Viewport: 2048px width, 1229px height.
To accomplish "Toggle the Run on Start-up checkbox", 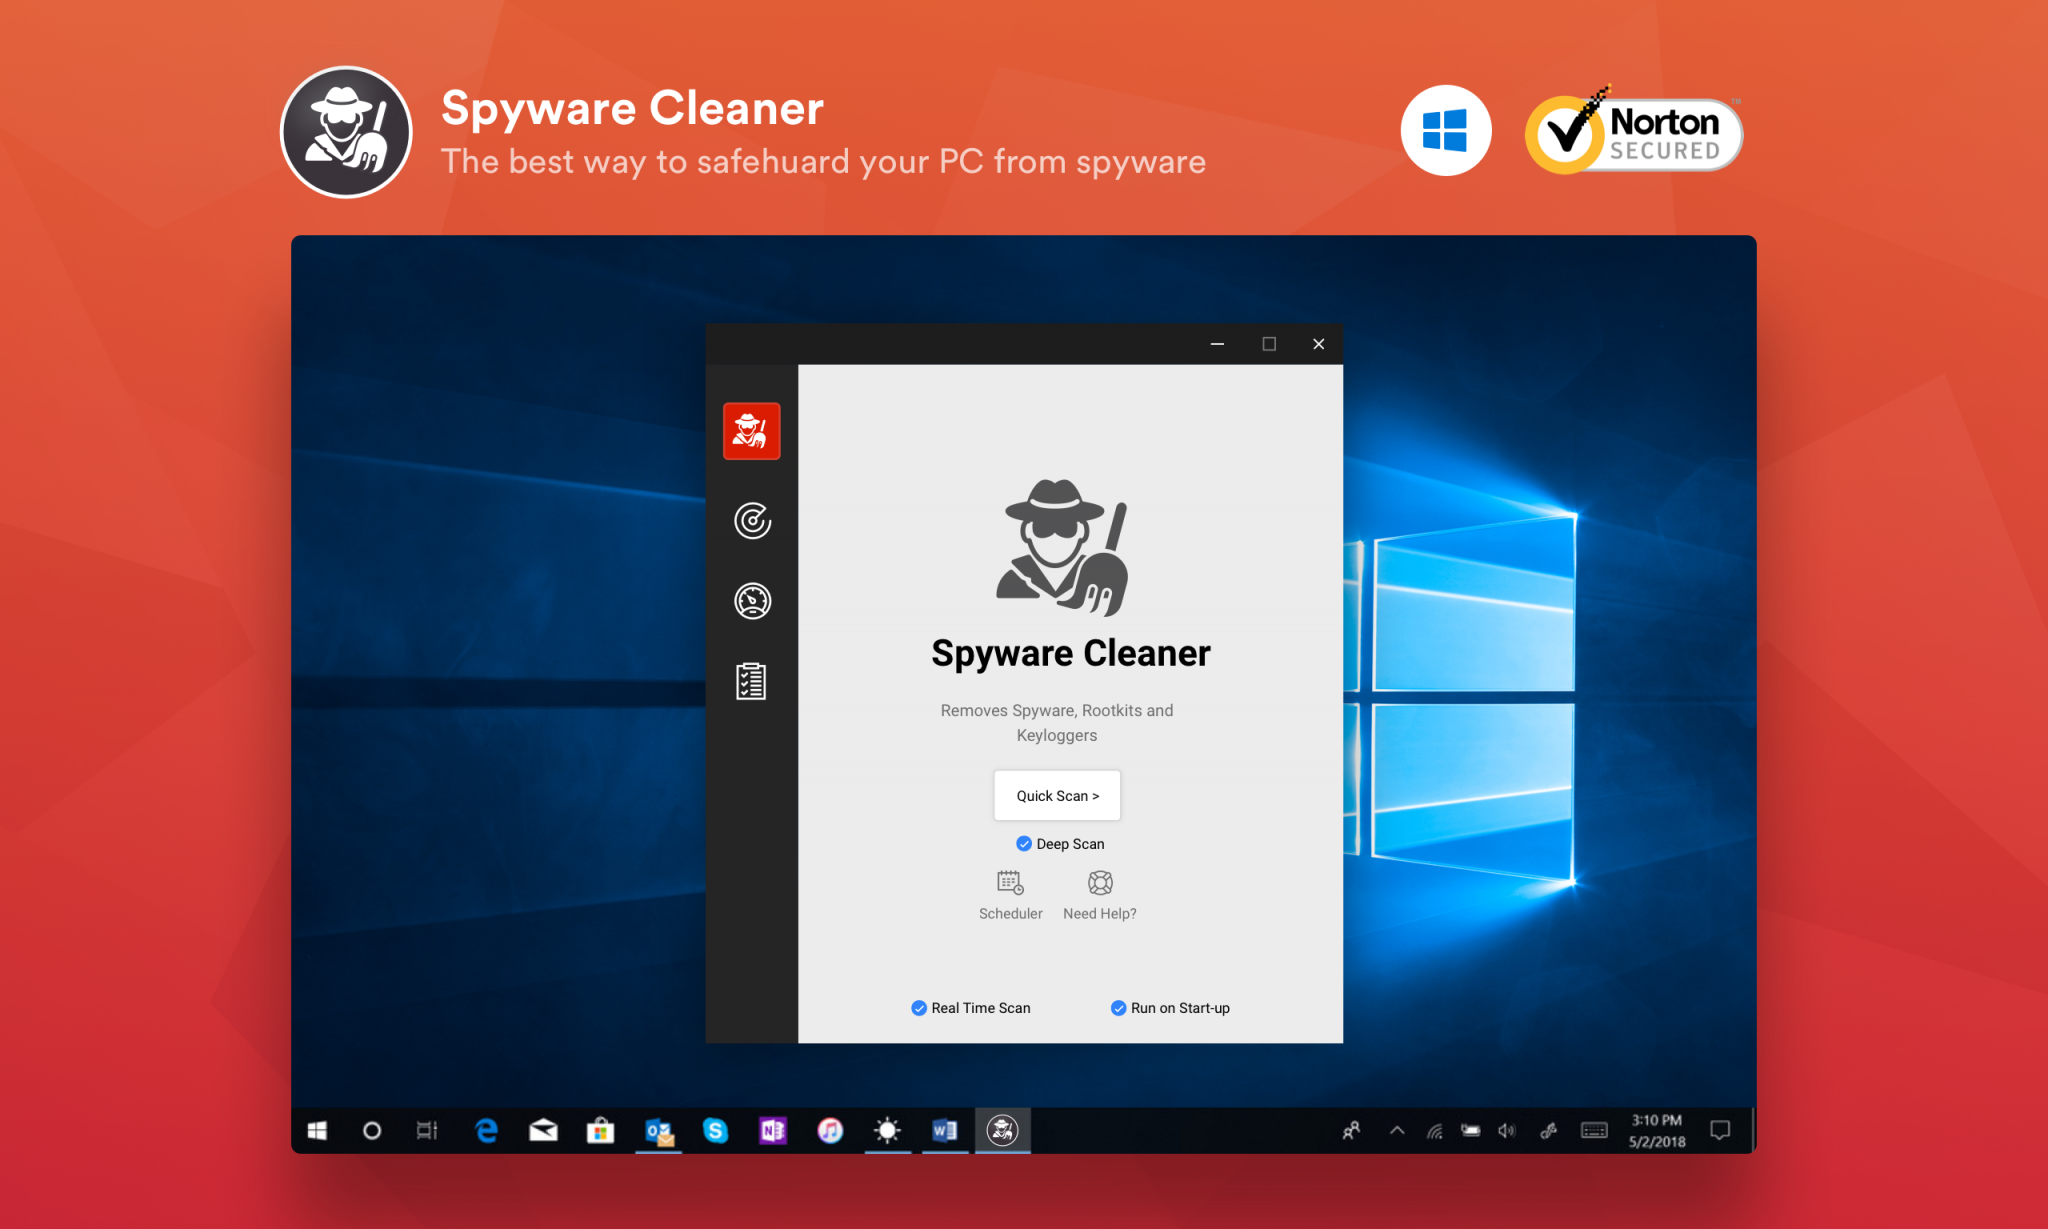I will pyautogui.click(x=1118, y=1008).
